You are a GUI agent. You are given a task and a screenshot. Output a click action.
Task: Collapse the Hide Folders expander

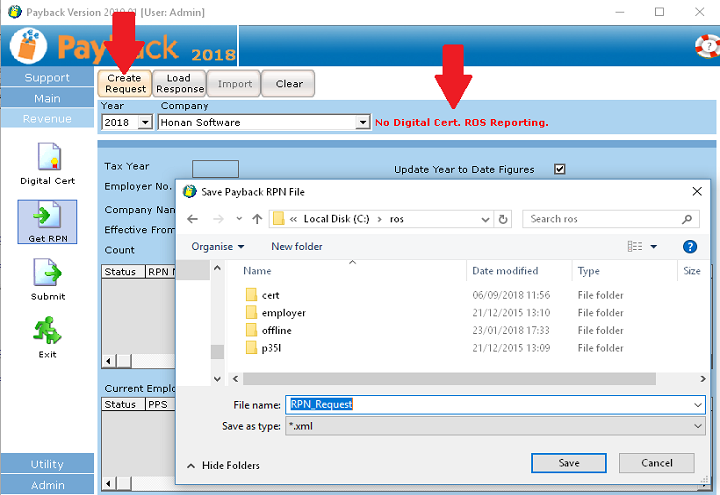click(223, 465)
